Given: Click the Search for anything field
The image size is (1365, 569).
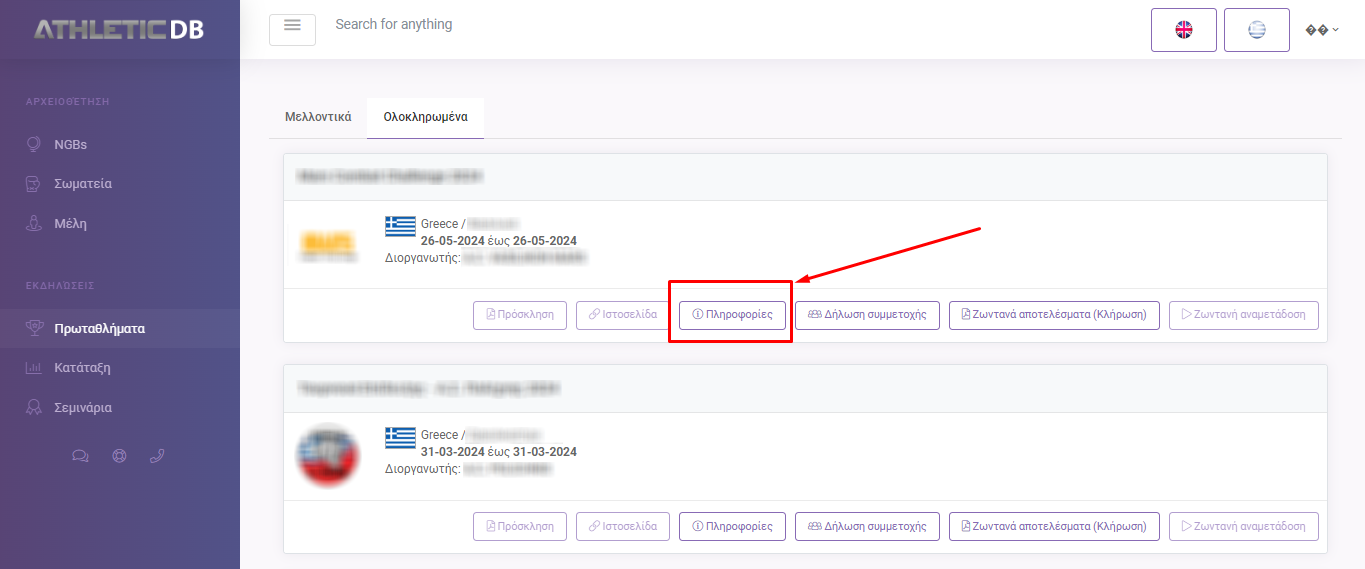Looking at the screenshot, I should point(393,24).
